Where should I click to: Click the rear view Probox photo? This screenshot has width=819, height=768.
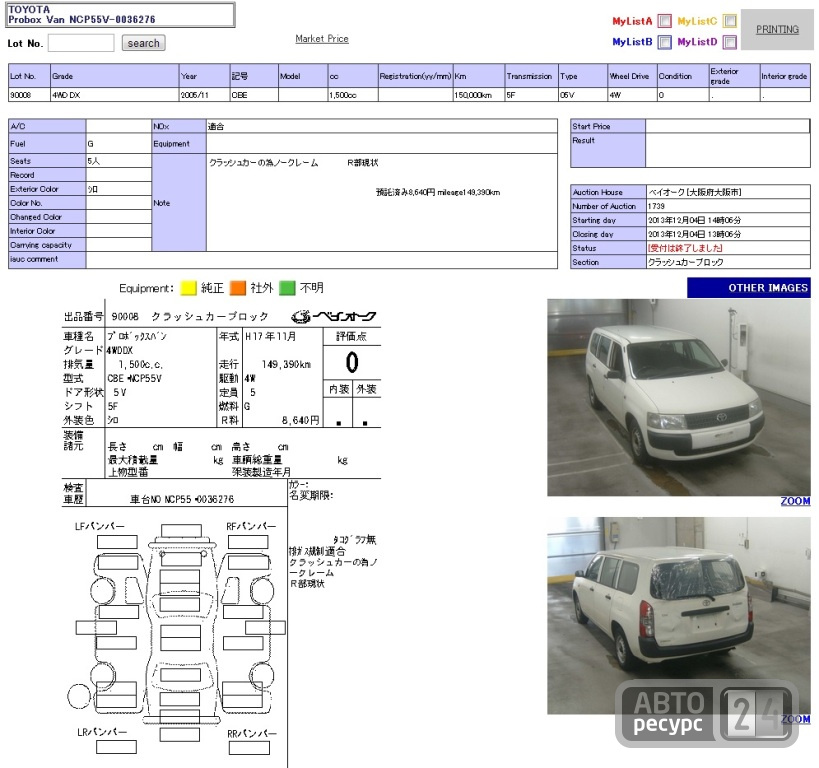[678, 615]
